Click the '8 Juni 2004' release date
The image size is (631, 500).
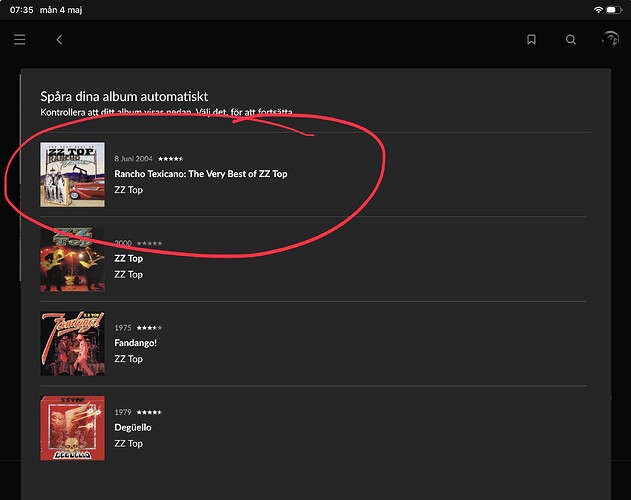(x=134, y=159)
